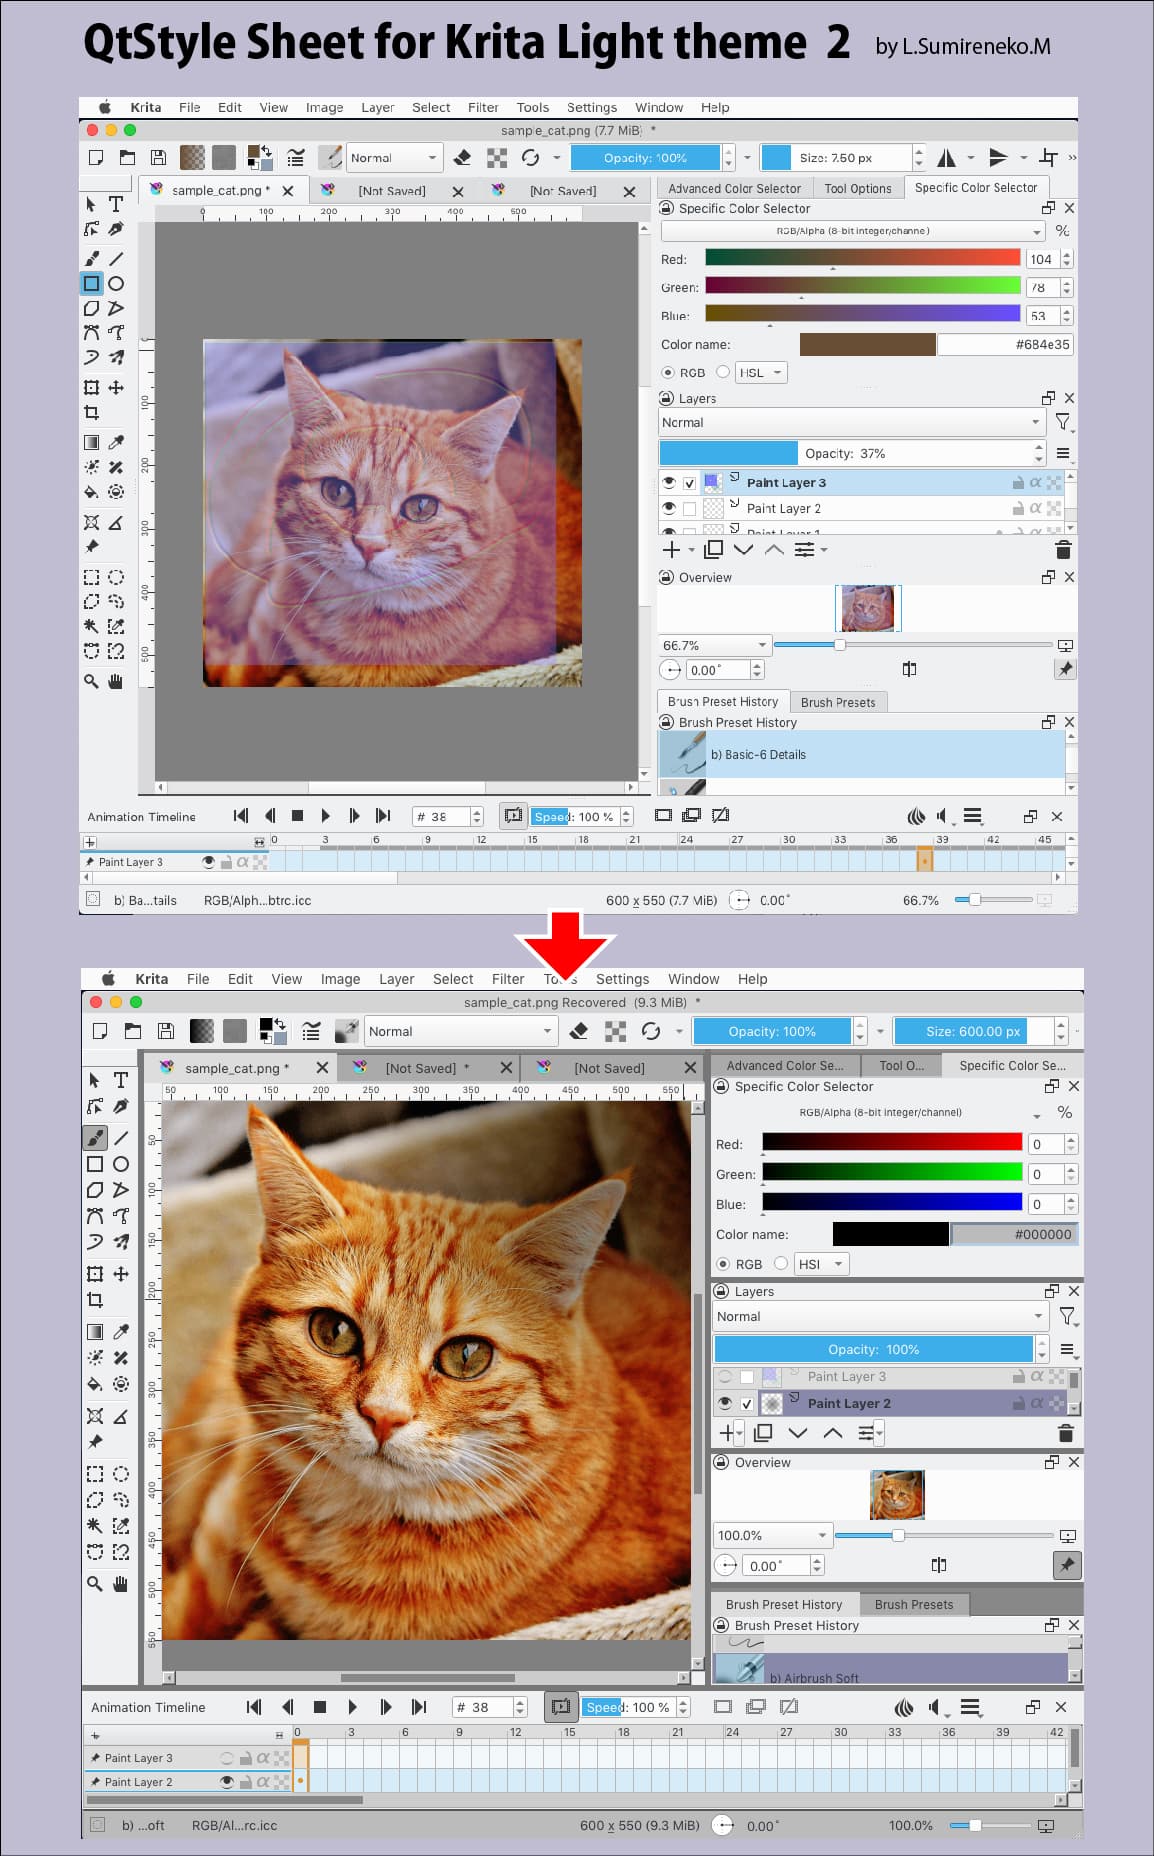Open Normal blend mode in top Layers panel

coord(852,423)
